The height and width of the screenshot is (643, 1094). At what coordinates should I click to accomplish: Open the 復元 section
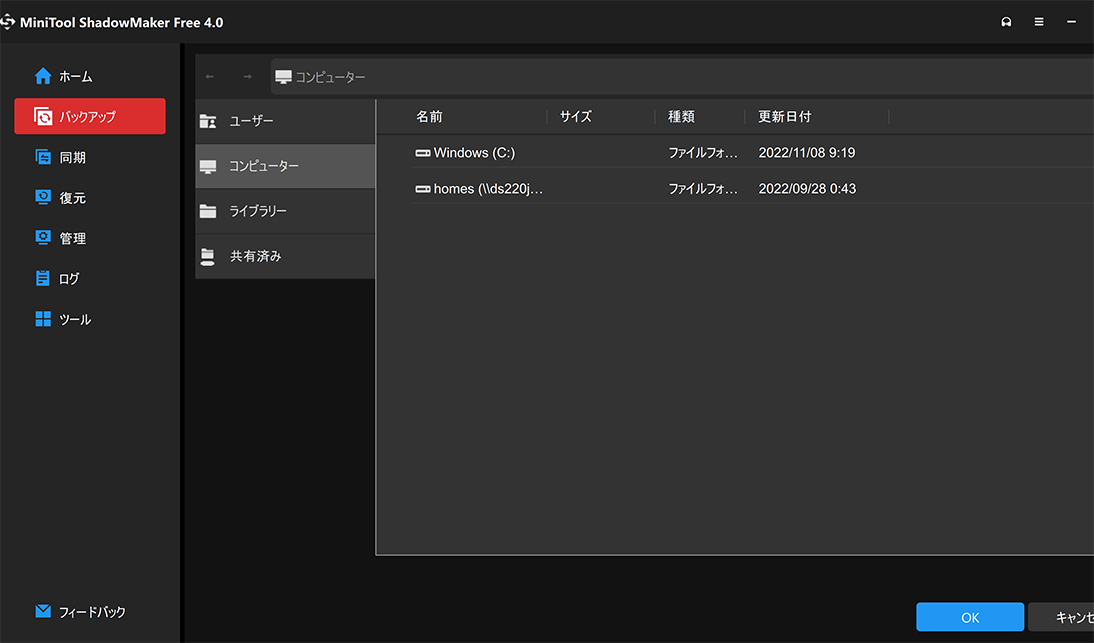pyautogui.click(x=90, y=197)
